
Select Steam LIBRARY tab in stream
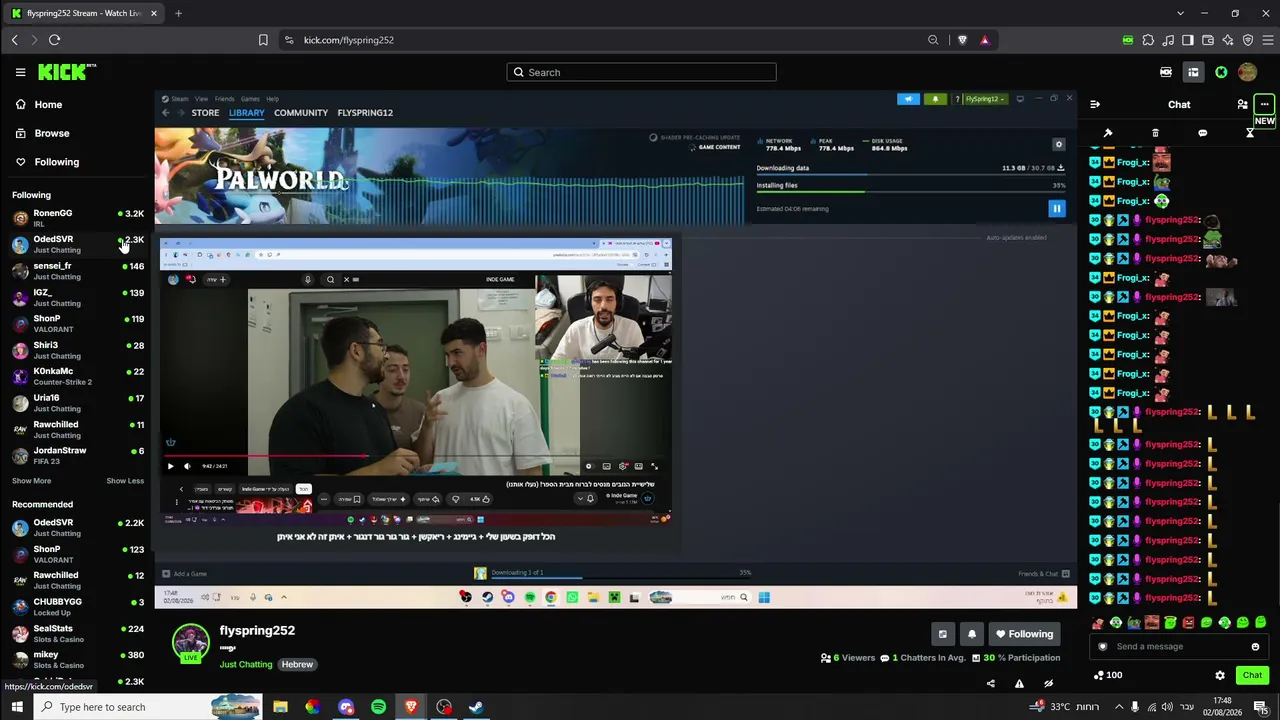pos(247,113)
